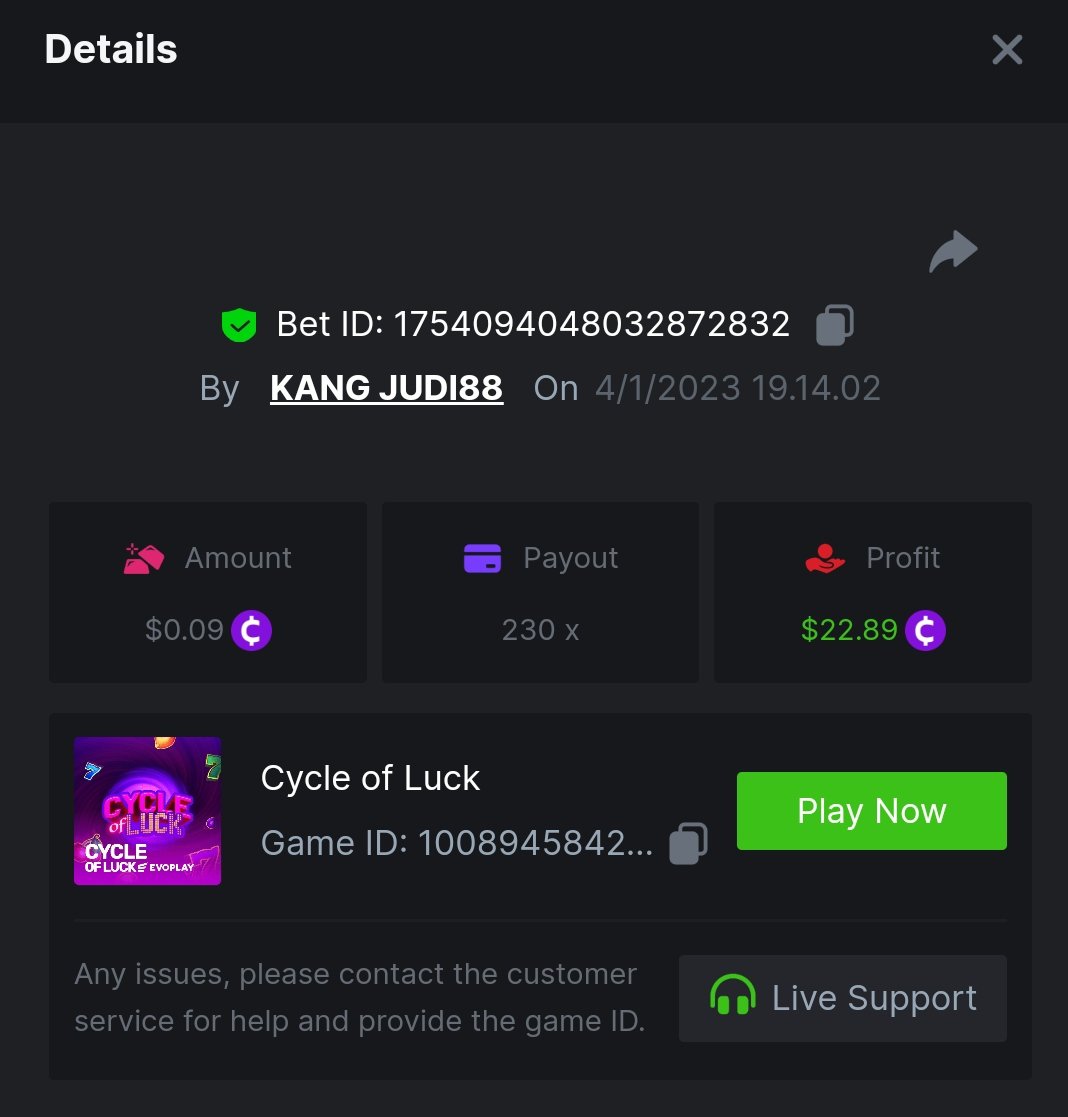Click the Amount chips icon

144,558
